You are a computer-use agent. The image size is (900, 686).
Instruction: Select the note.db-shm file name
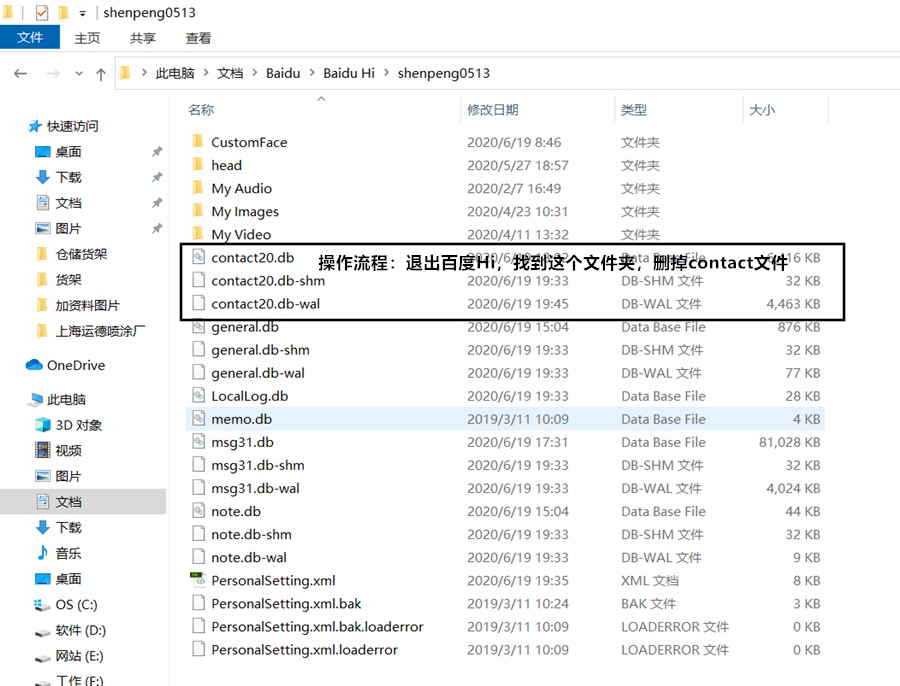tap(251, 534)
